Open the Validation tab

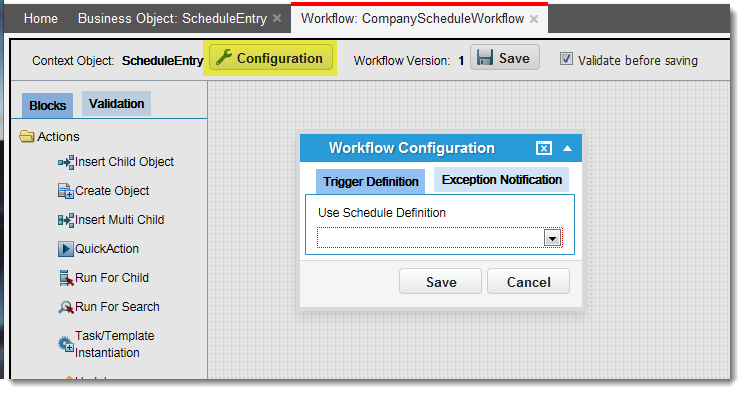116,104
